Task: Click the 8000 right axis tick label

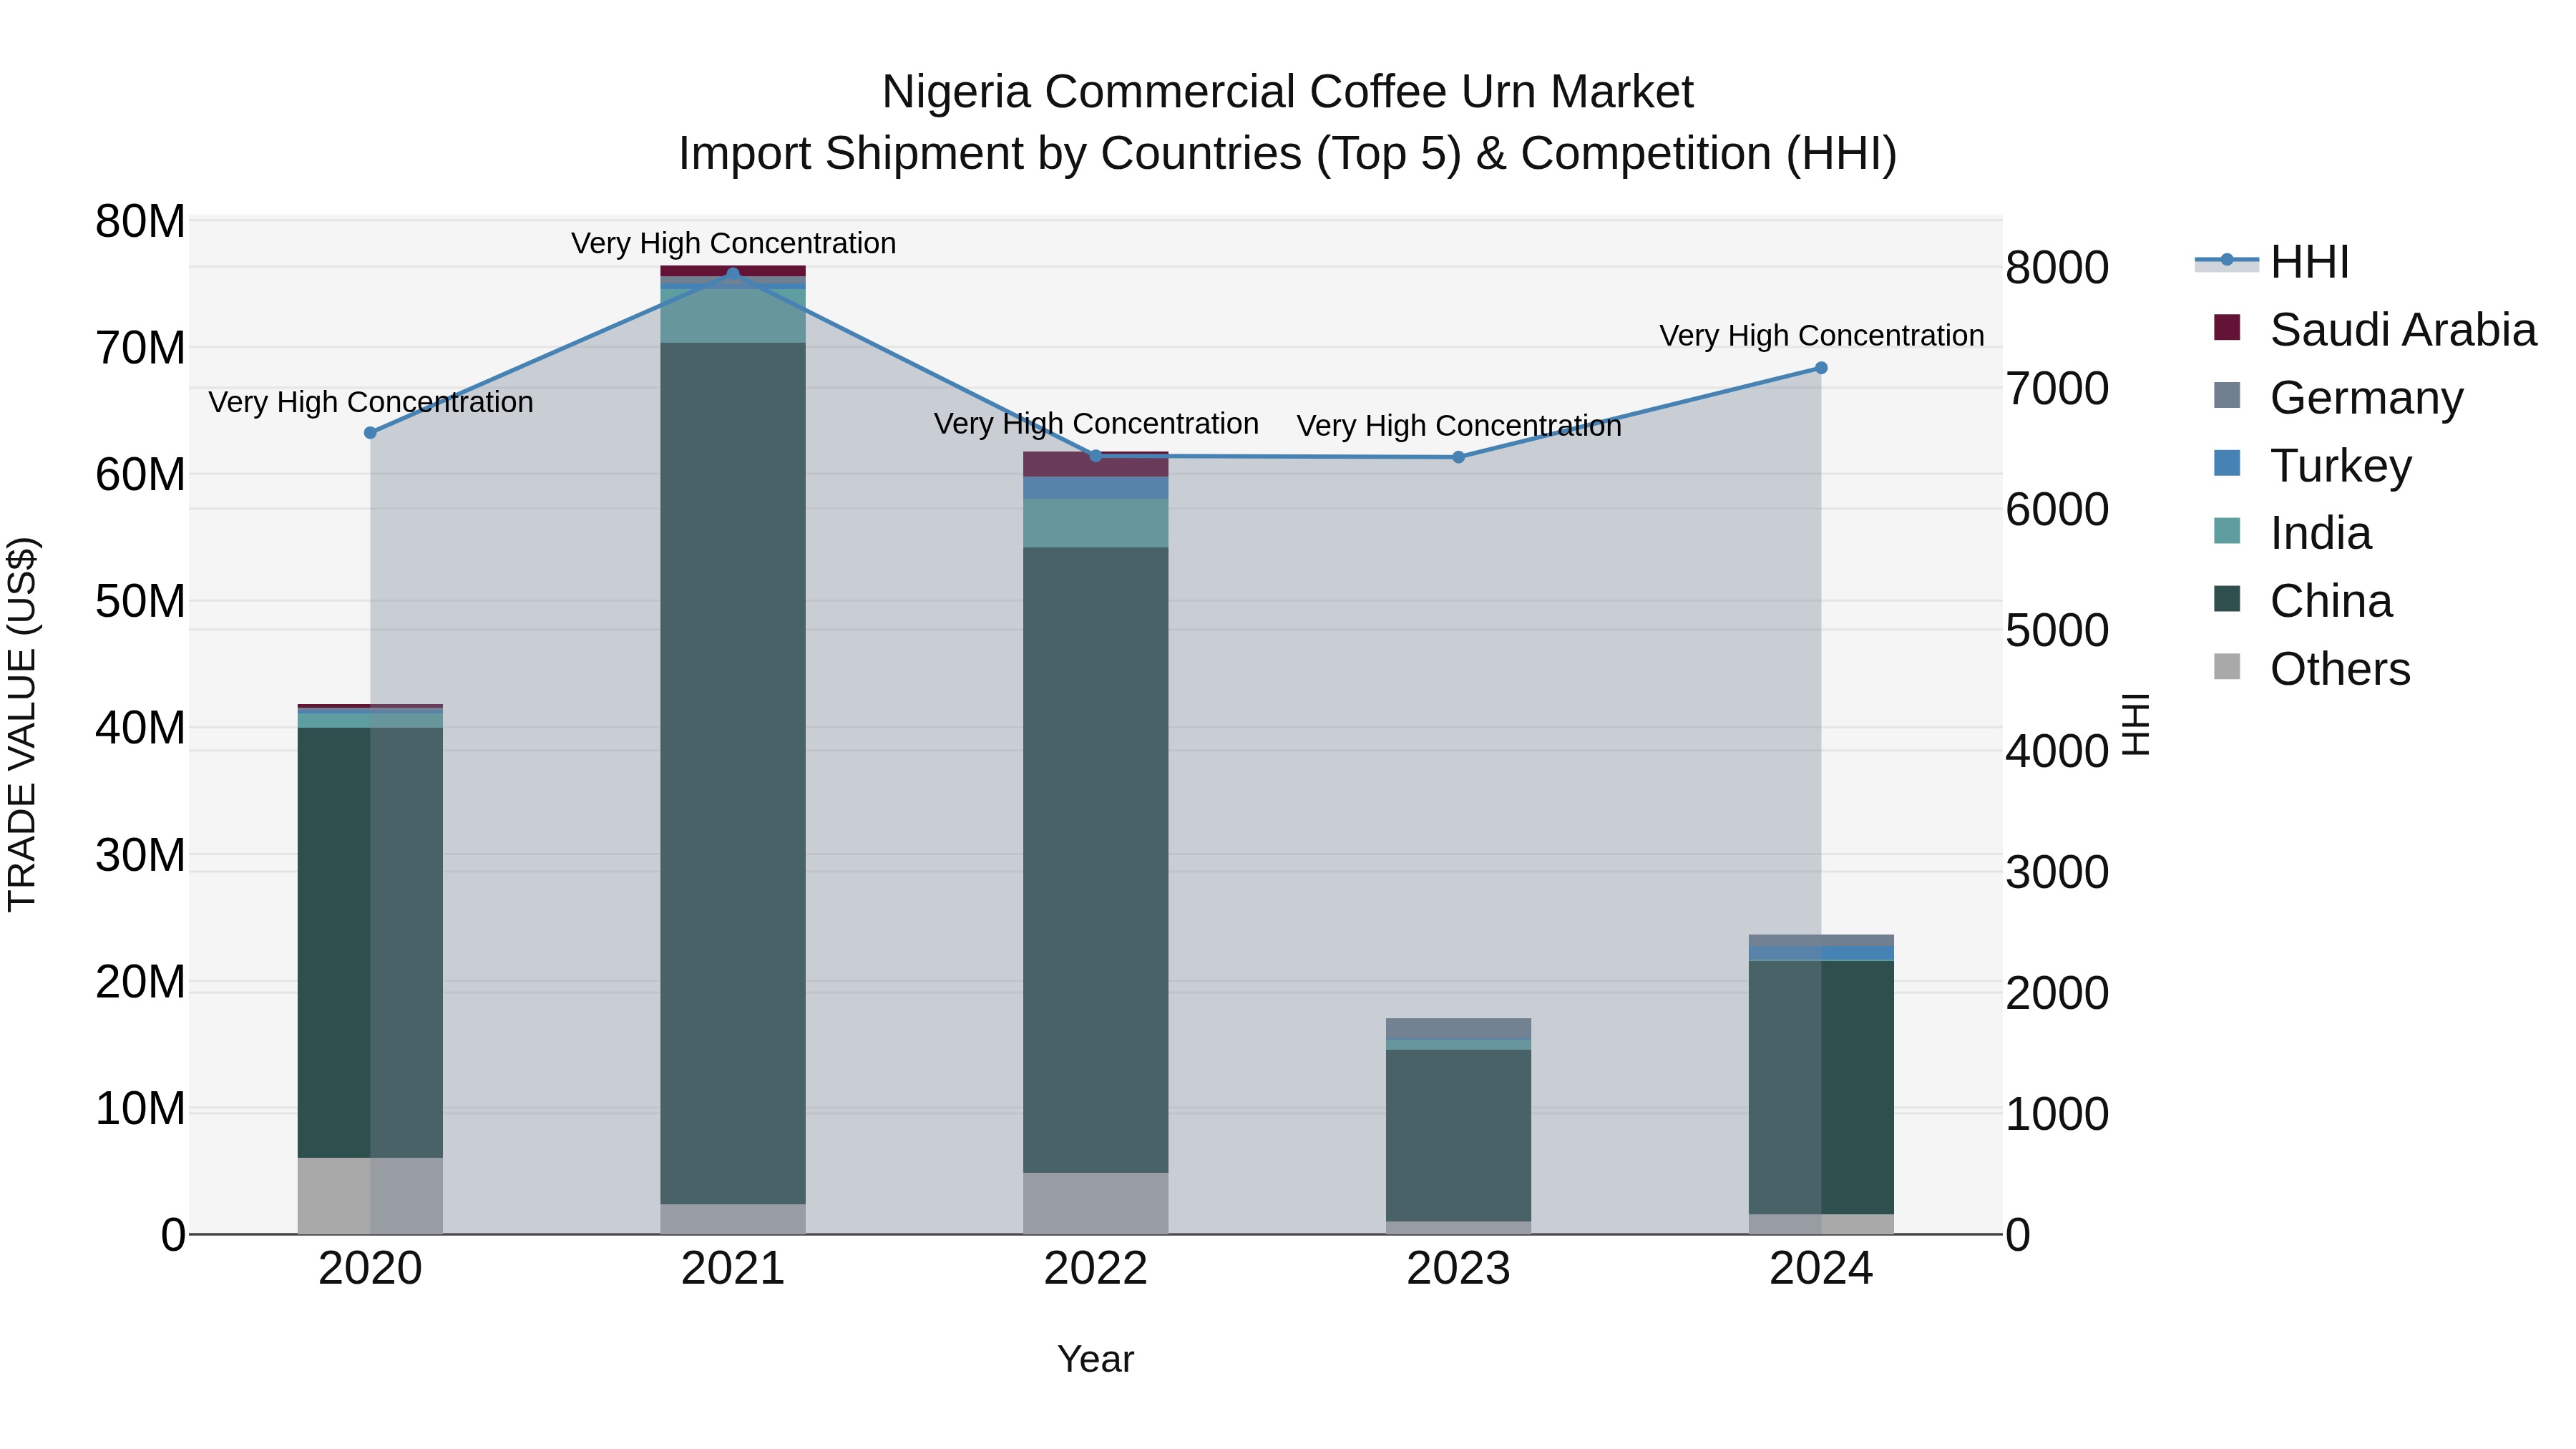Action: tap(2057, 268)
